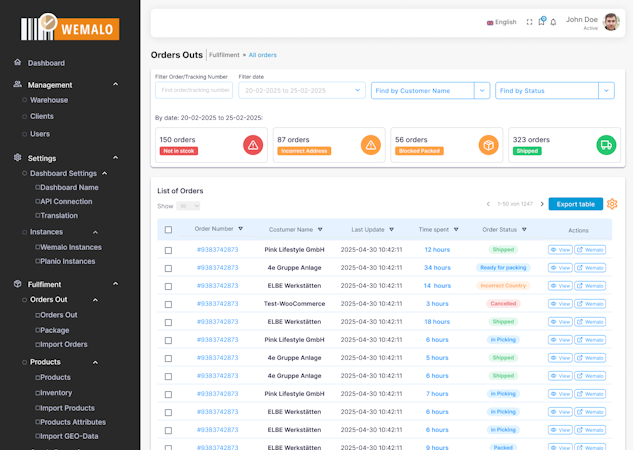The width and height of the screenshot is (633, 450).
Task: Tick the select-all checkbox in table header
Action: tap(168, 230)
